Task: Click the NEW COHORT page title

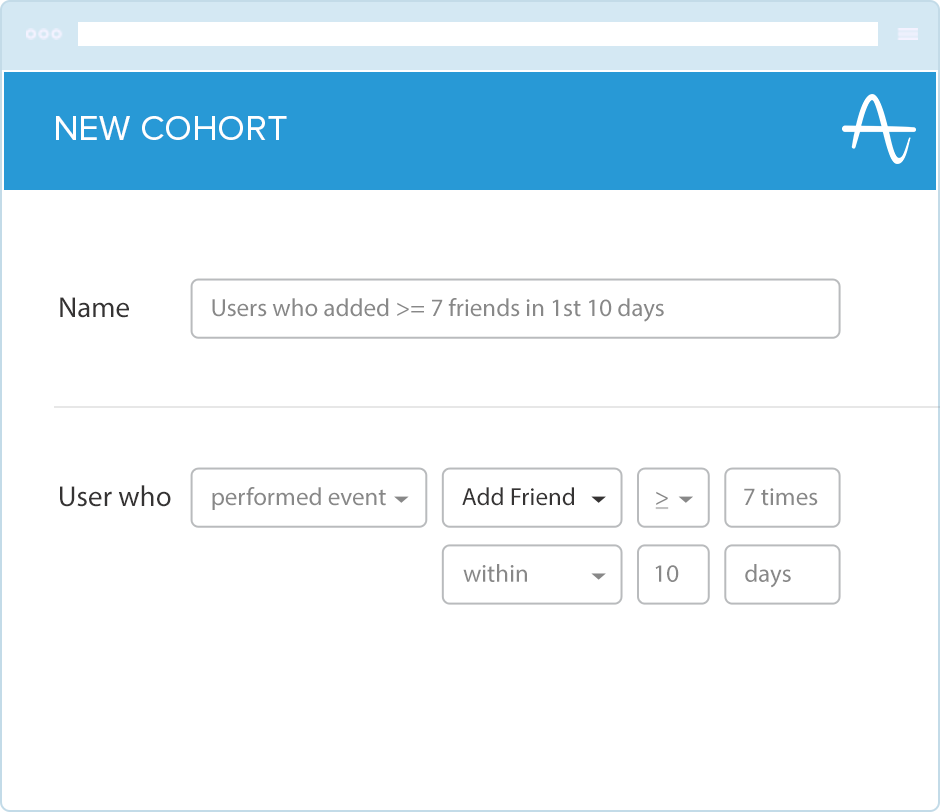Action: click(x=170, y=129)
